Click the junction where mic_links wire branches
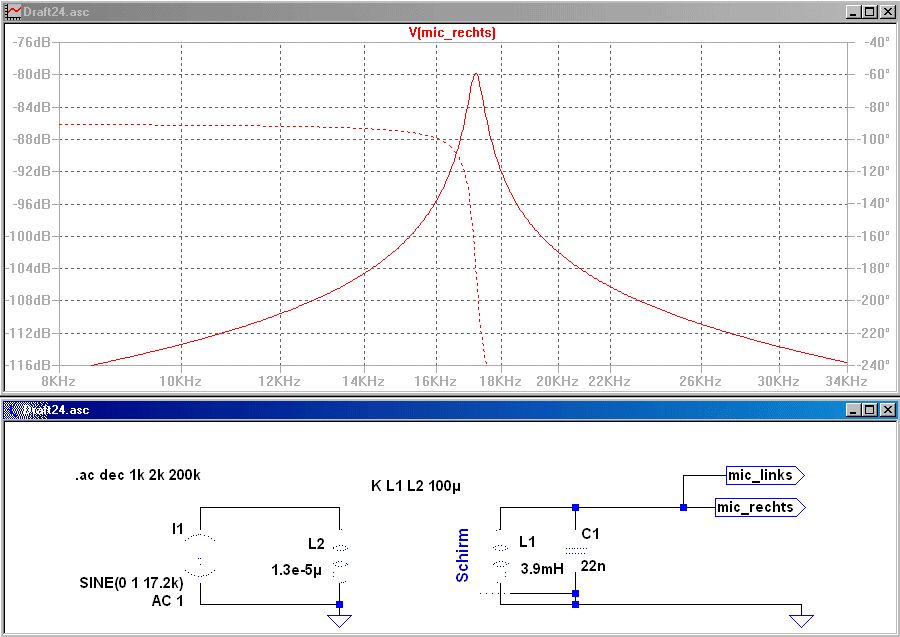Image resolution: width=900 pixels, height=637 pixels. 683,507
